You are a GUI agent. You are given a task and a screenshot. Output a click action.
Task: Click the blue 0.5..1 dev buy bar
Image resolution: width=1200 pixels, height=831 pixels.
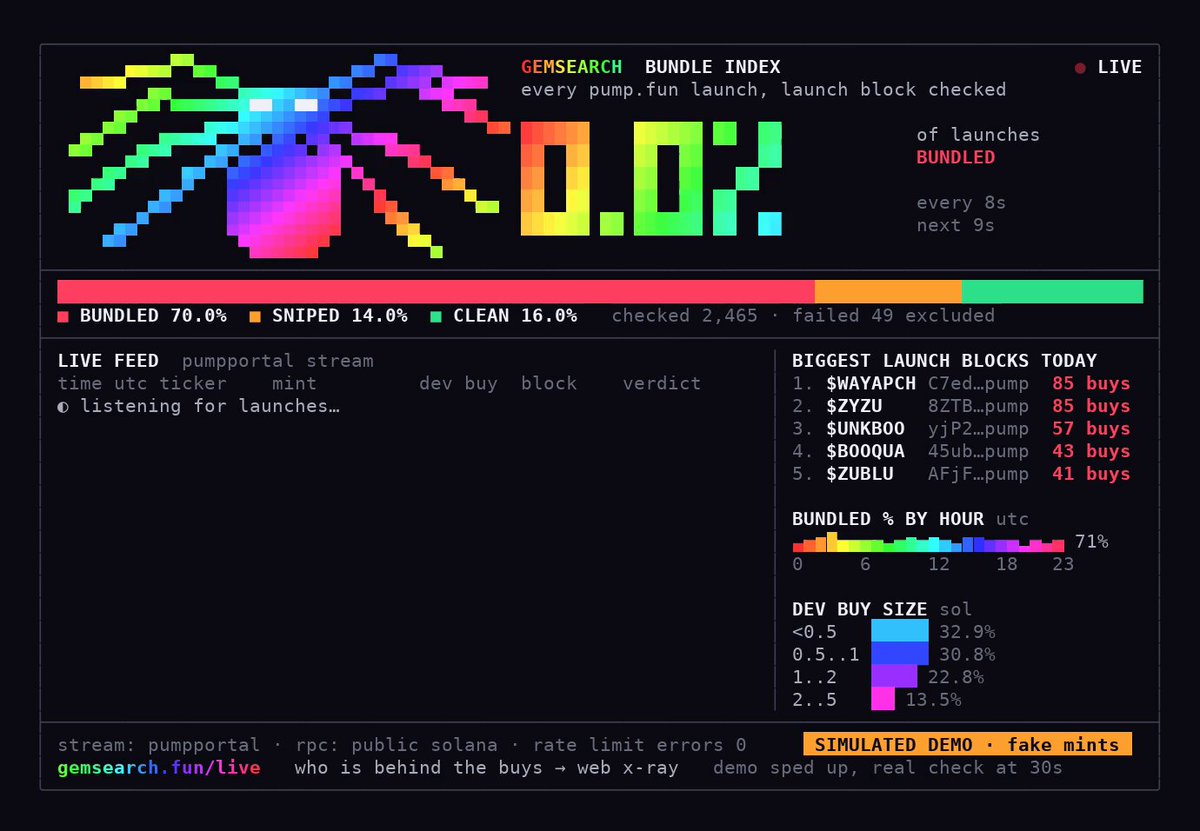[899, 654]
